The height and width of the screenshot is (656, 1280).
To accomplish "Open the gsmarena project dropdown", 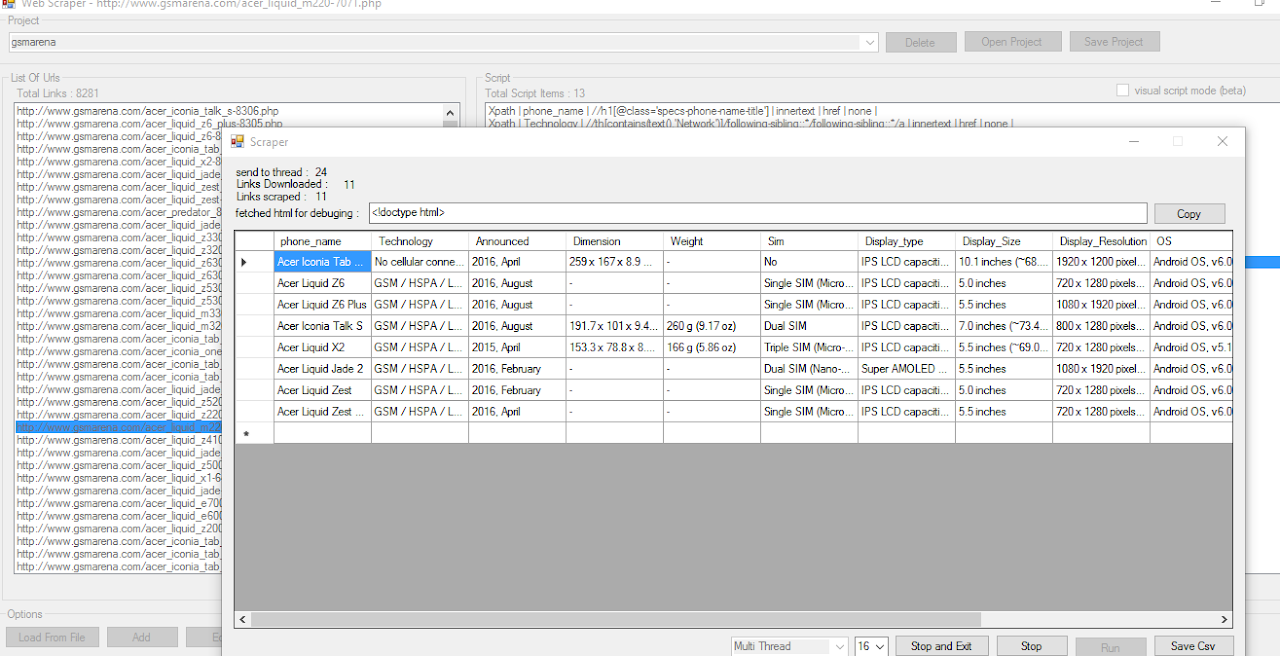I will coord(868,42).
